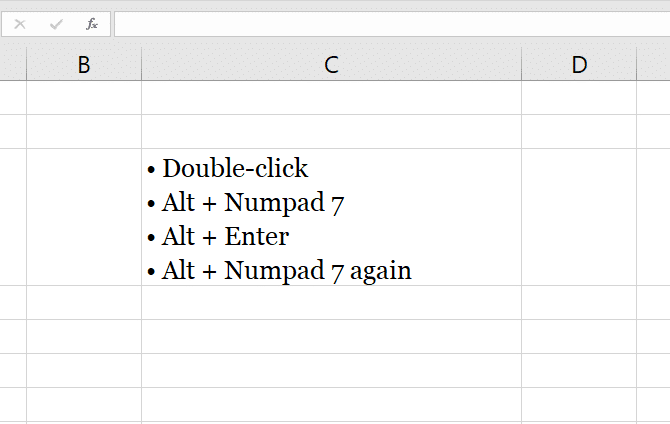Select column B header
This screenshot has height=424, width=670.
pos(84,65)
